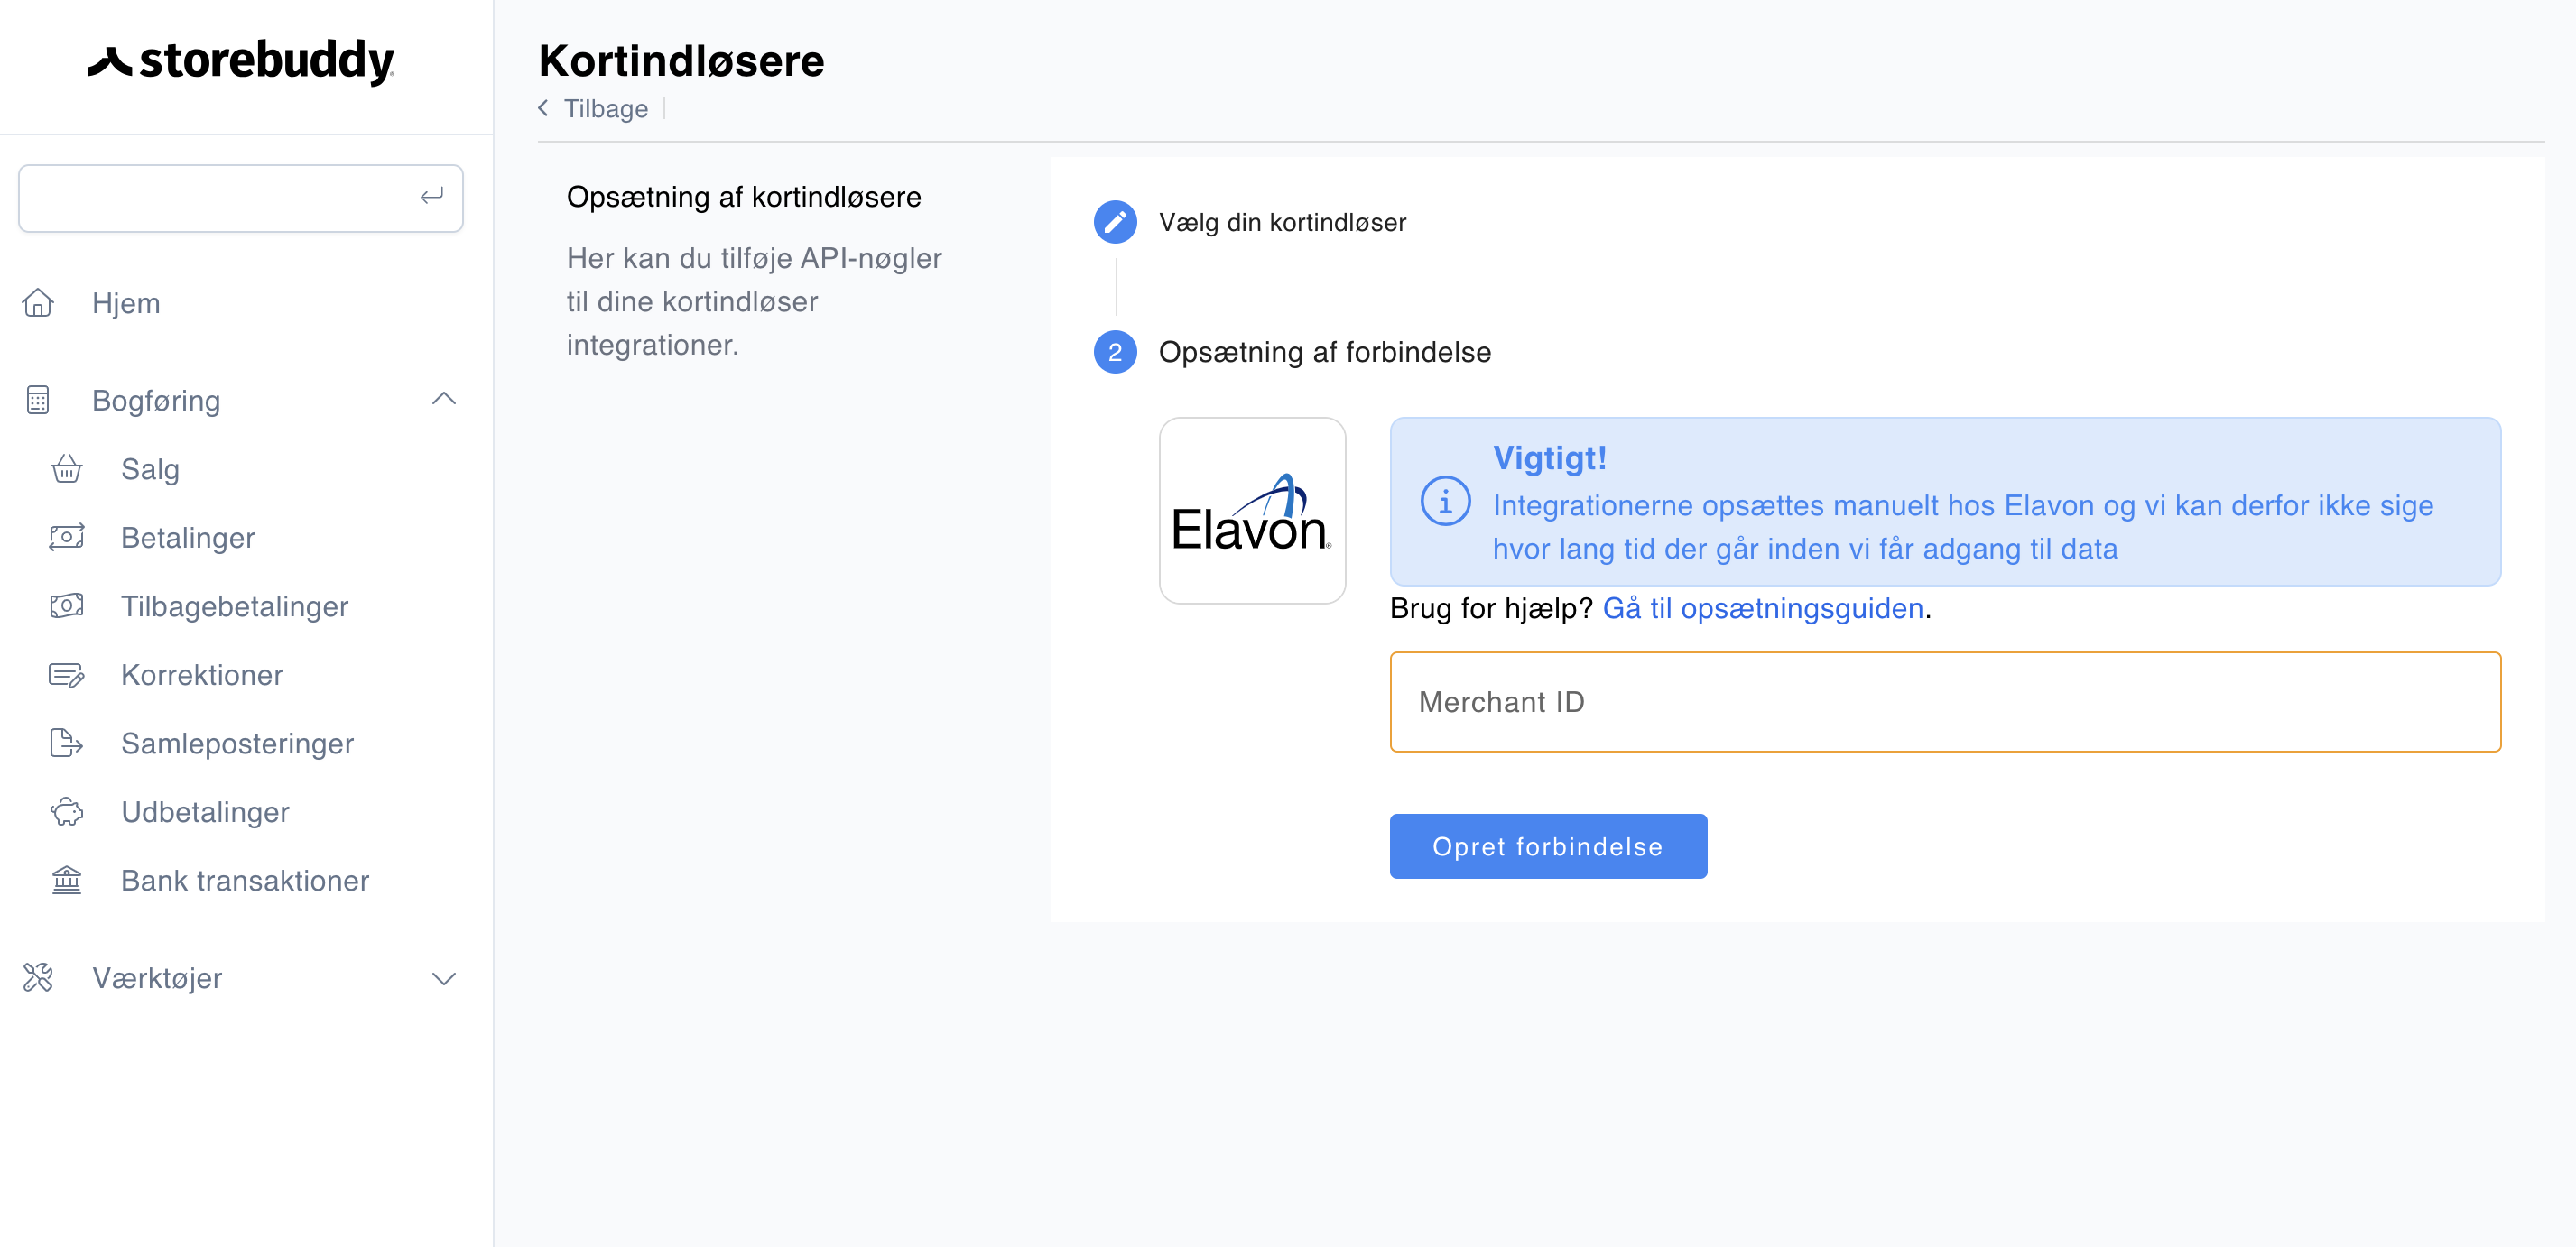The width and height of the screenshot is (2576, 1247).
Task: Click the back chevron beside Tilbage
Action: [544, 108]
